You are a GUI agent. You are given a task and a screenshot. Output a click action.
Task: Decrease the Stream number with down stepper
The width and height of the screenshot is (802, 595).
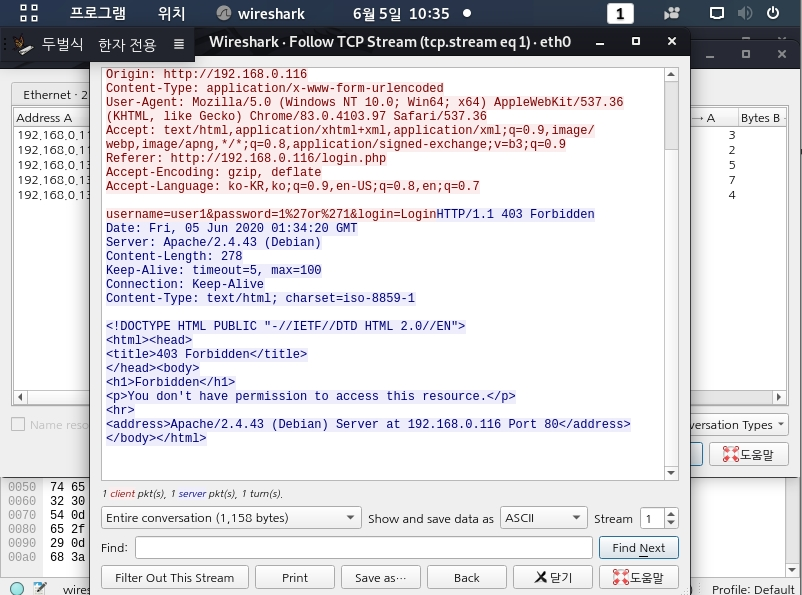point(671,524)
